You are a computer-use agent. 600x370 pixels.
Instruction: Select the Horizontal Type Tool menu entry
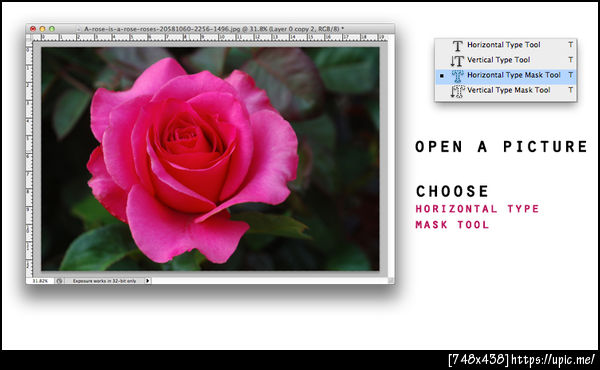click(x=505, y=45)
